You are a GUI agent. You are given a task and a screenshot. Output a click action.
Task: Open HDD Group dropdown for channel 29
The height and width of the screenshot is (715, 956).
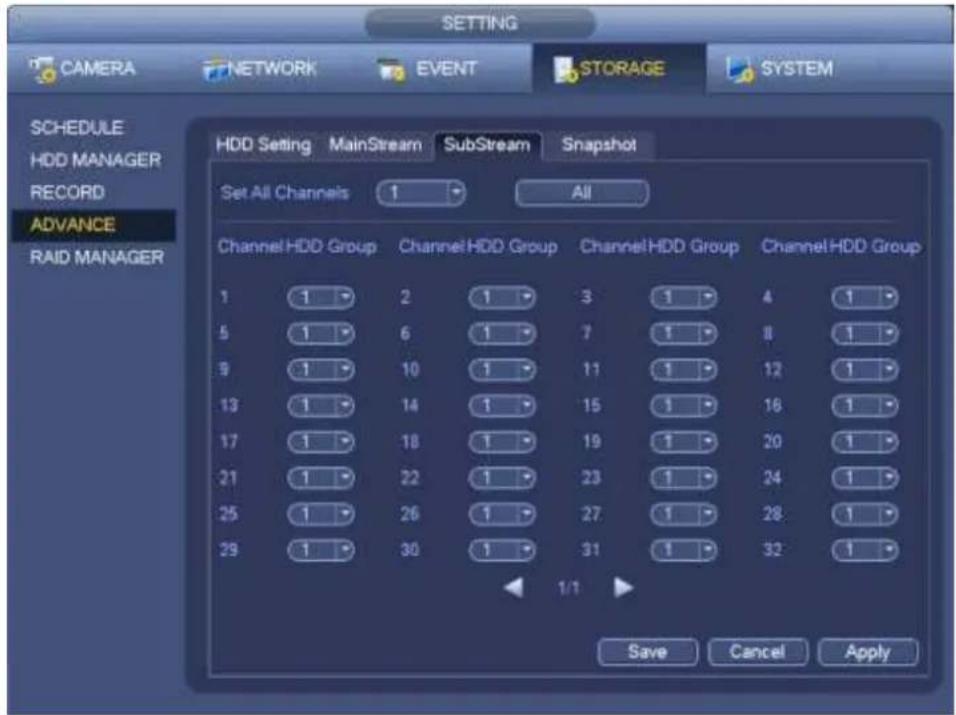point(321,550)
